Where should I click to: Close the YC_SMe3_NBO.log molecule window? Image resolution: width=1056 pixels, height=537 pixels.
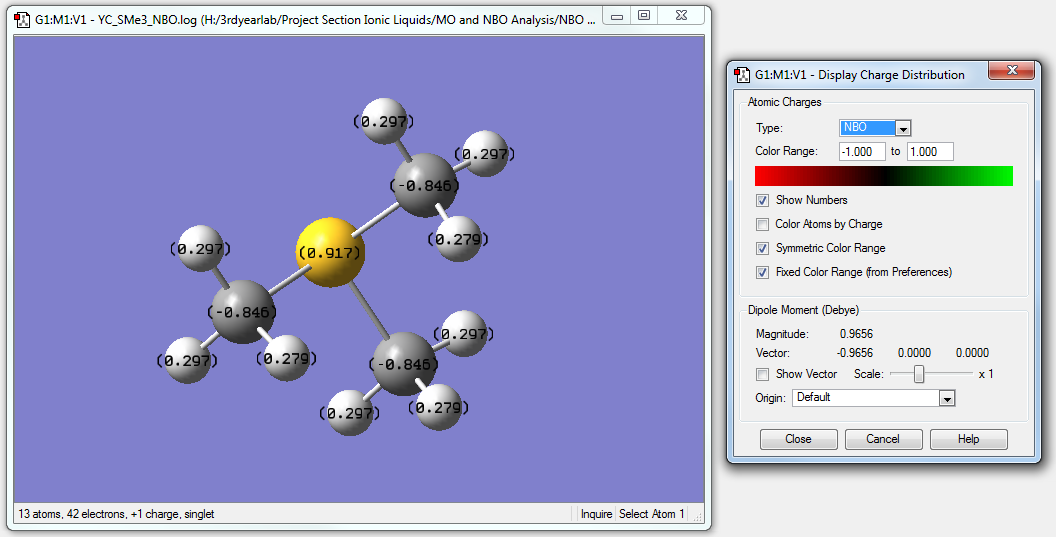(680, 16)
